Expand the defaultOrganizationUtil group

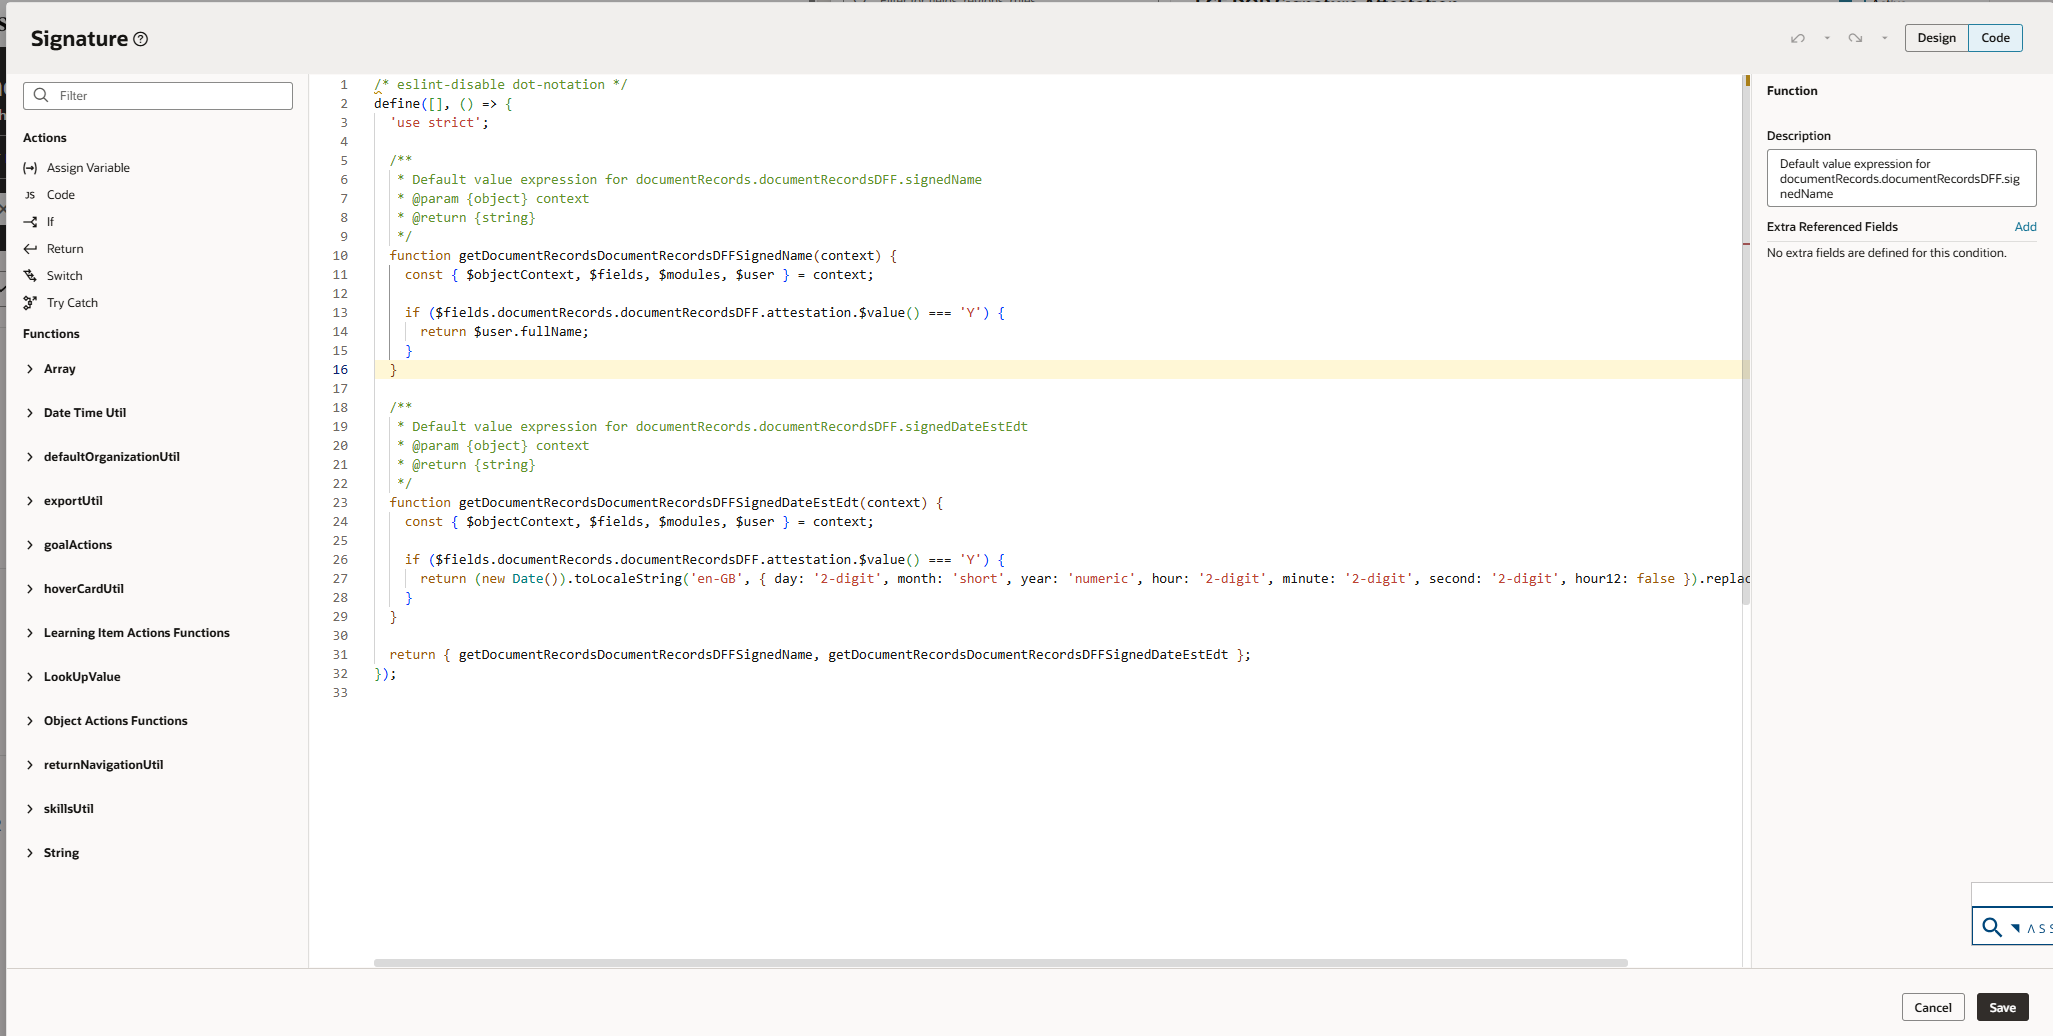point(30,457)
